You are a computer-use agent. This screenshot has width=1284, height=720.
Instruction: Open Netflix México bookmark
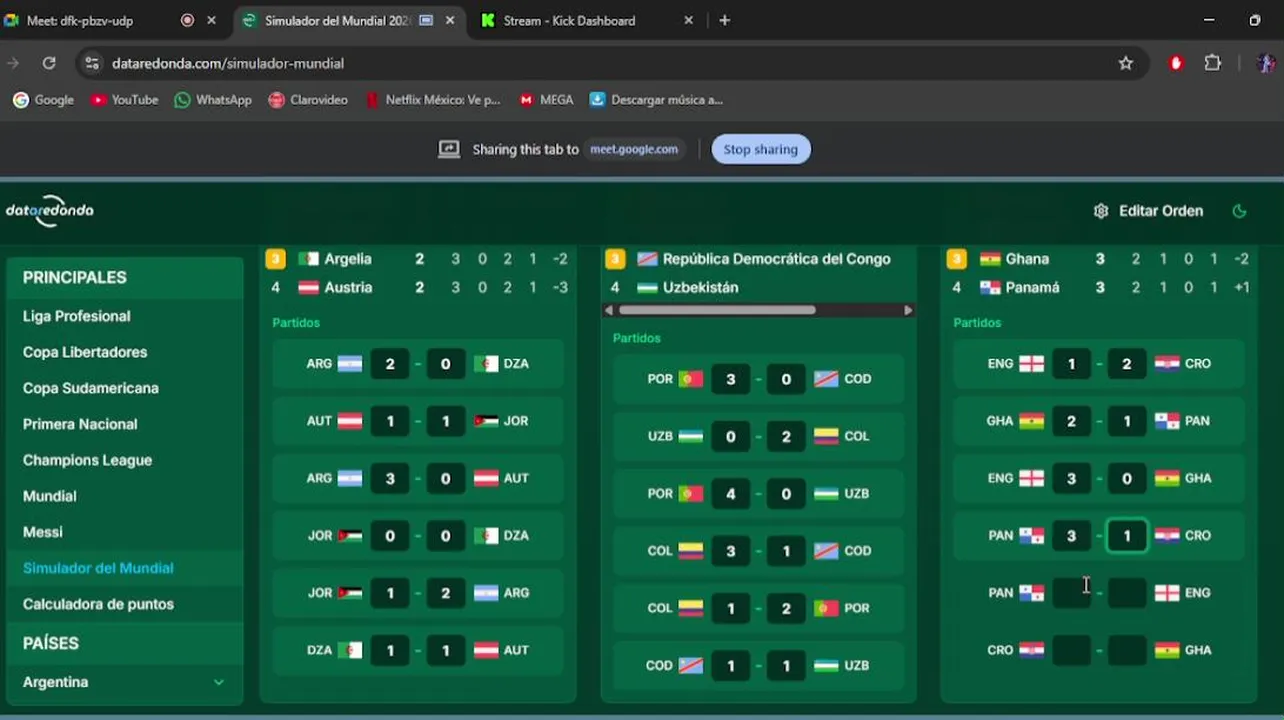coord(432,100)
